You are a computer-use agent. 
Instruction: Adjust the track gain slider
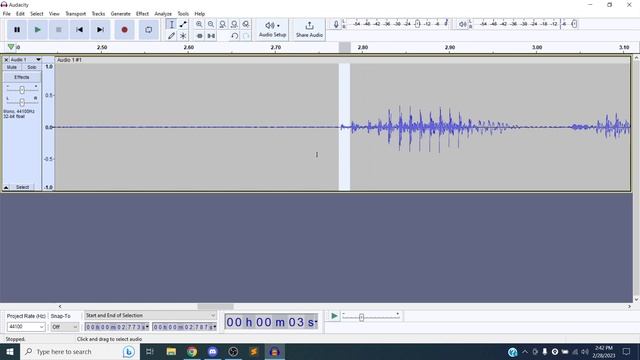(22, 90)
